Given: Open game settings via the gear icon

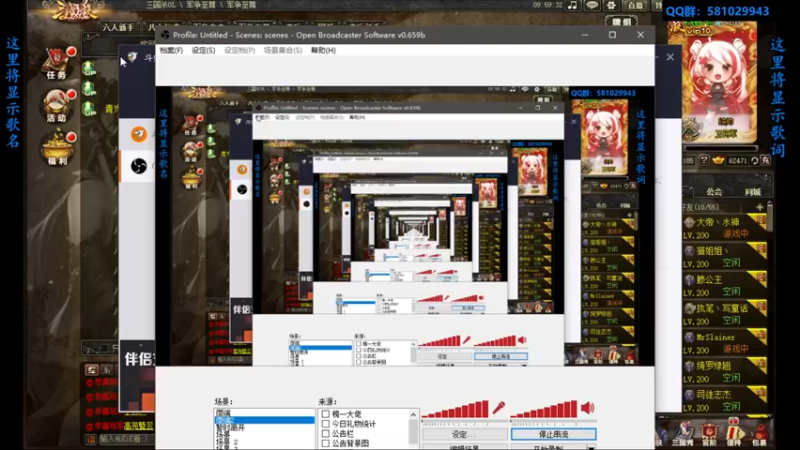Looking at the screenshot, I should (x=611, y=5).
